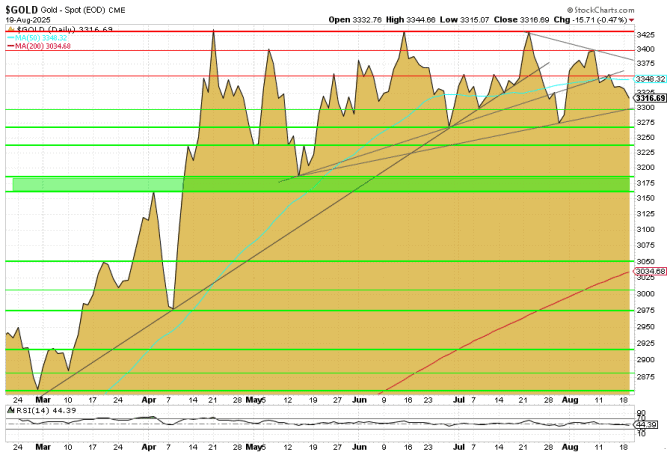
Task: Click the 3275 price axis label
Action: coord(645,123)
